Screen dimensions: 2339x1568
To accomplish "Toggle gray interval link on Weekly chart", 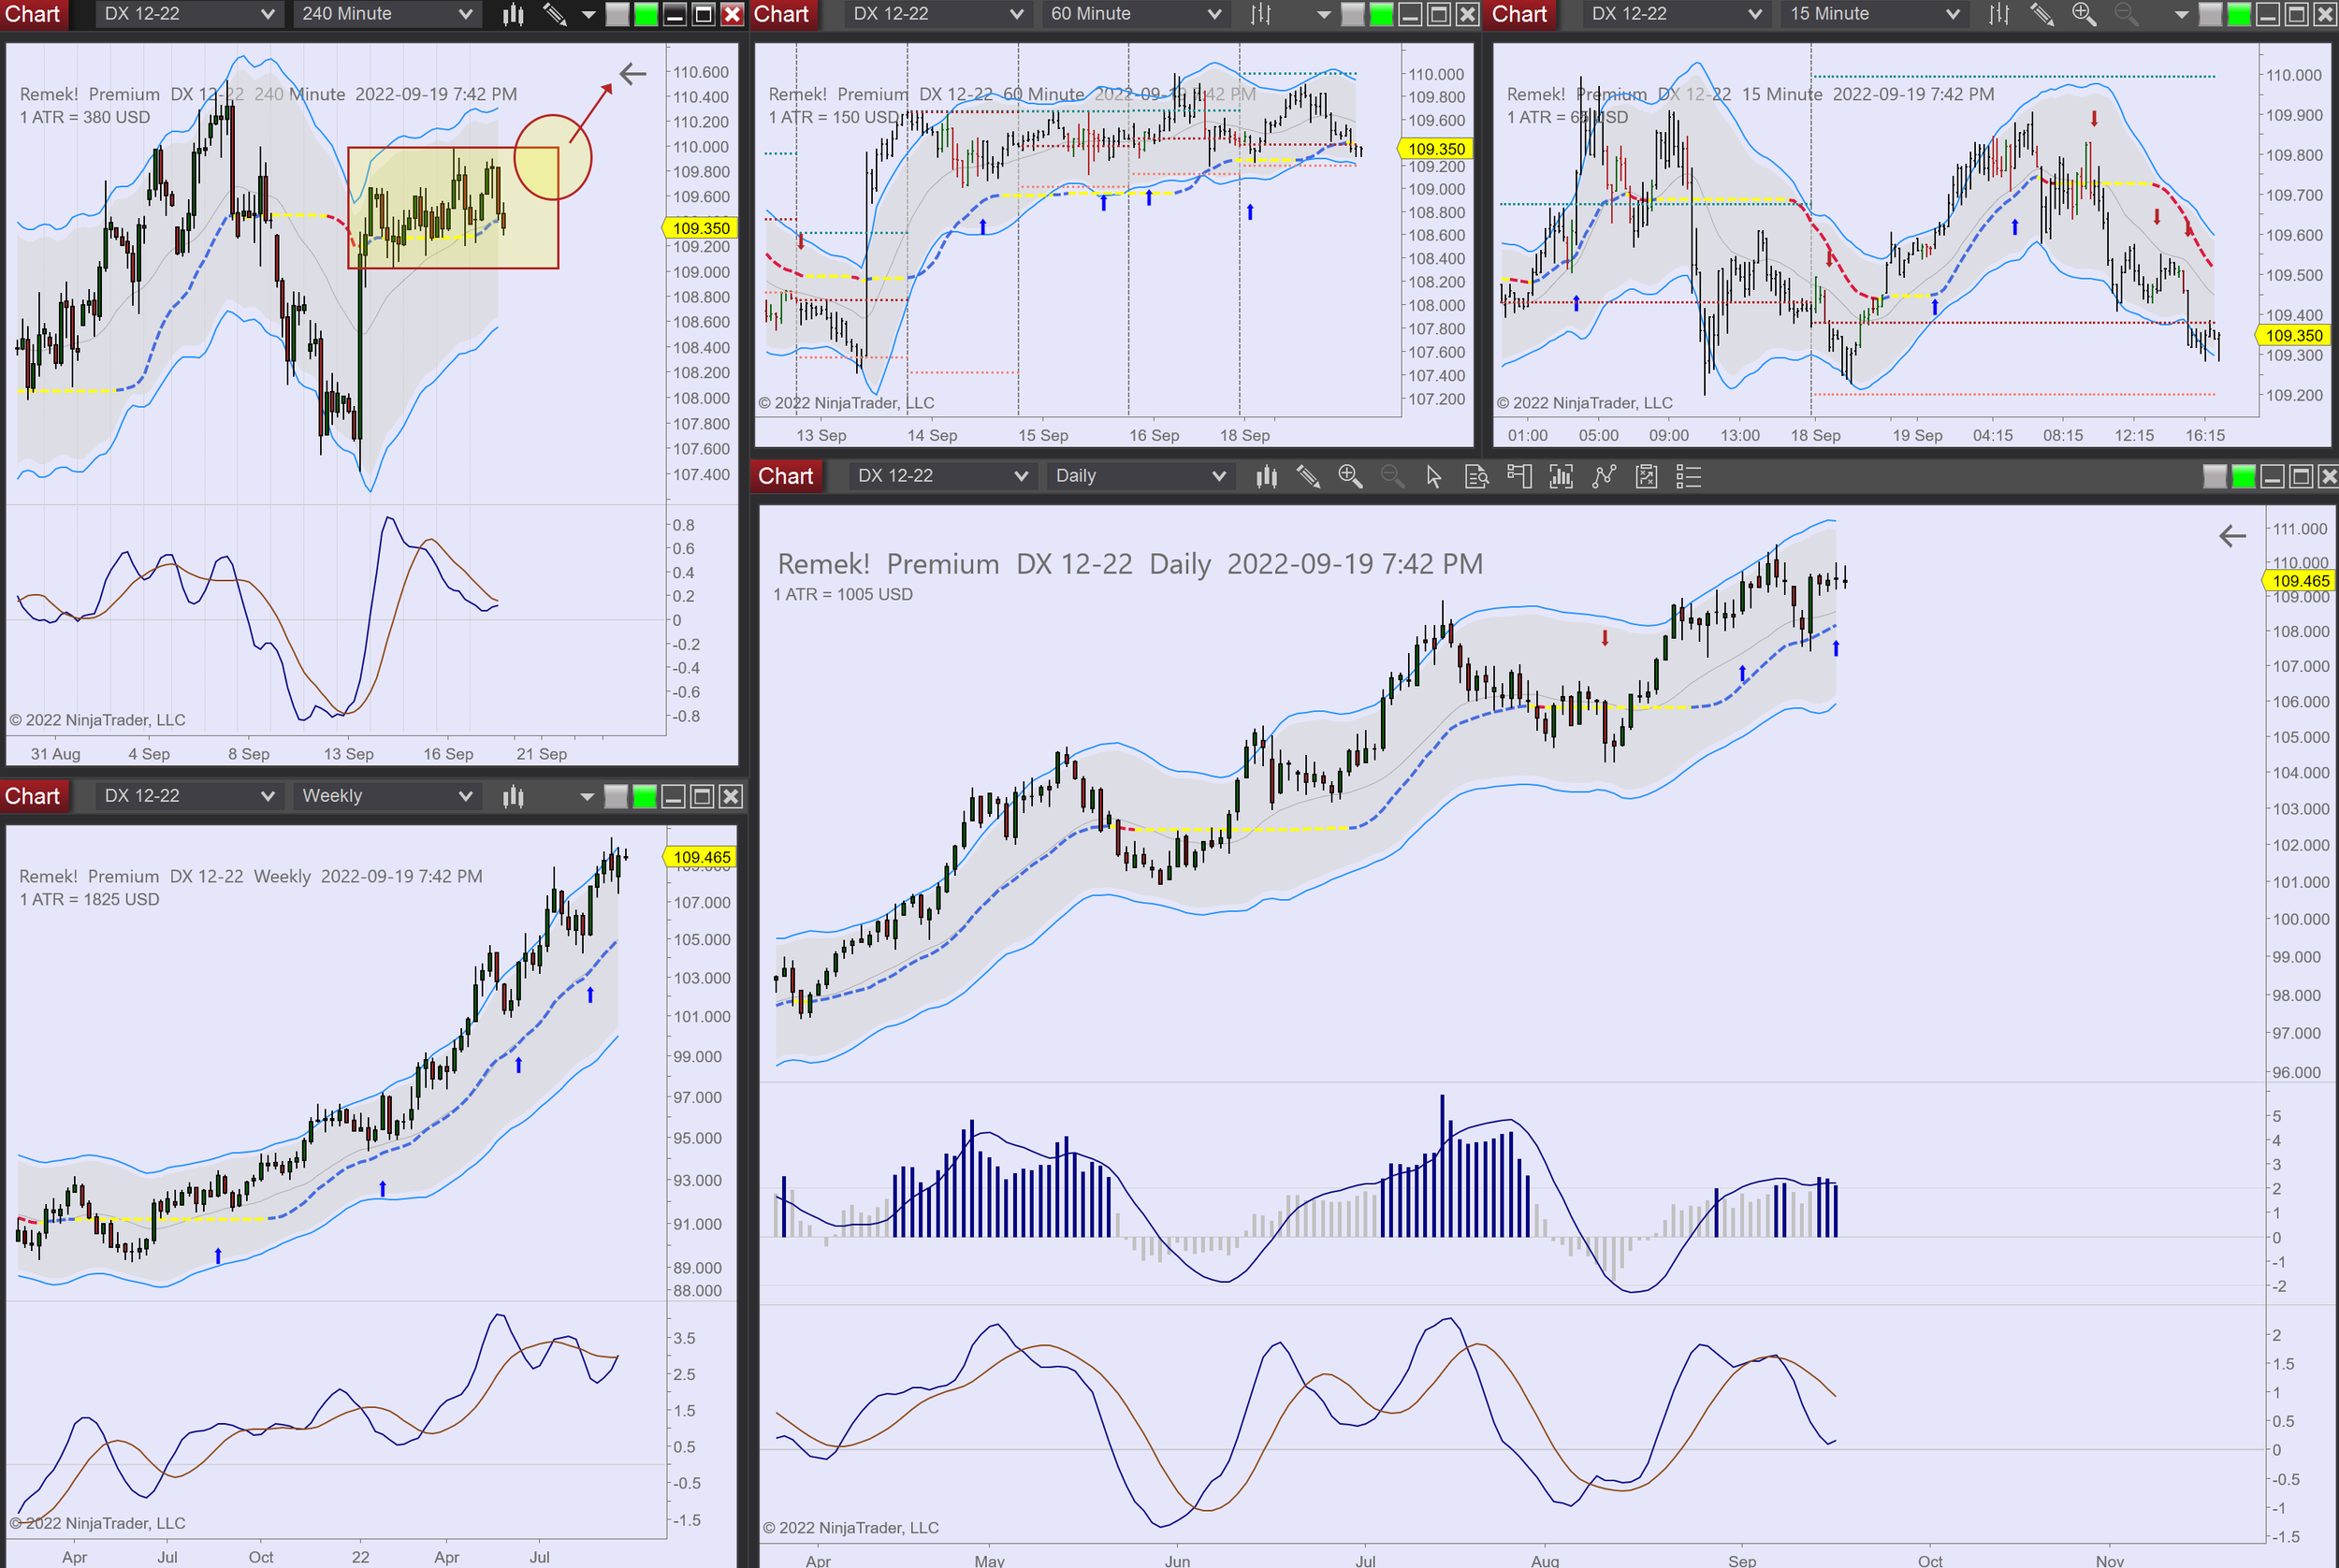I will pos(616,796).
